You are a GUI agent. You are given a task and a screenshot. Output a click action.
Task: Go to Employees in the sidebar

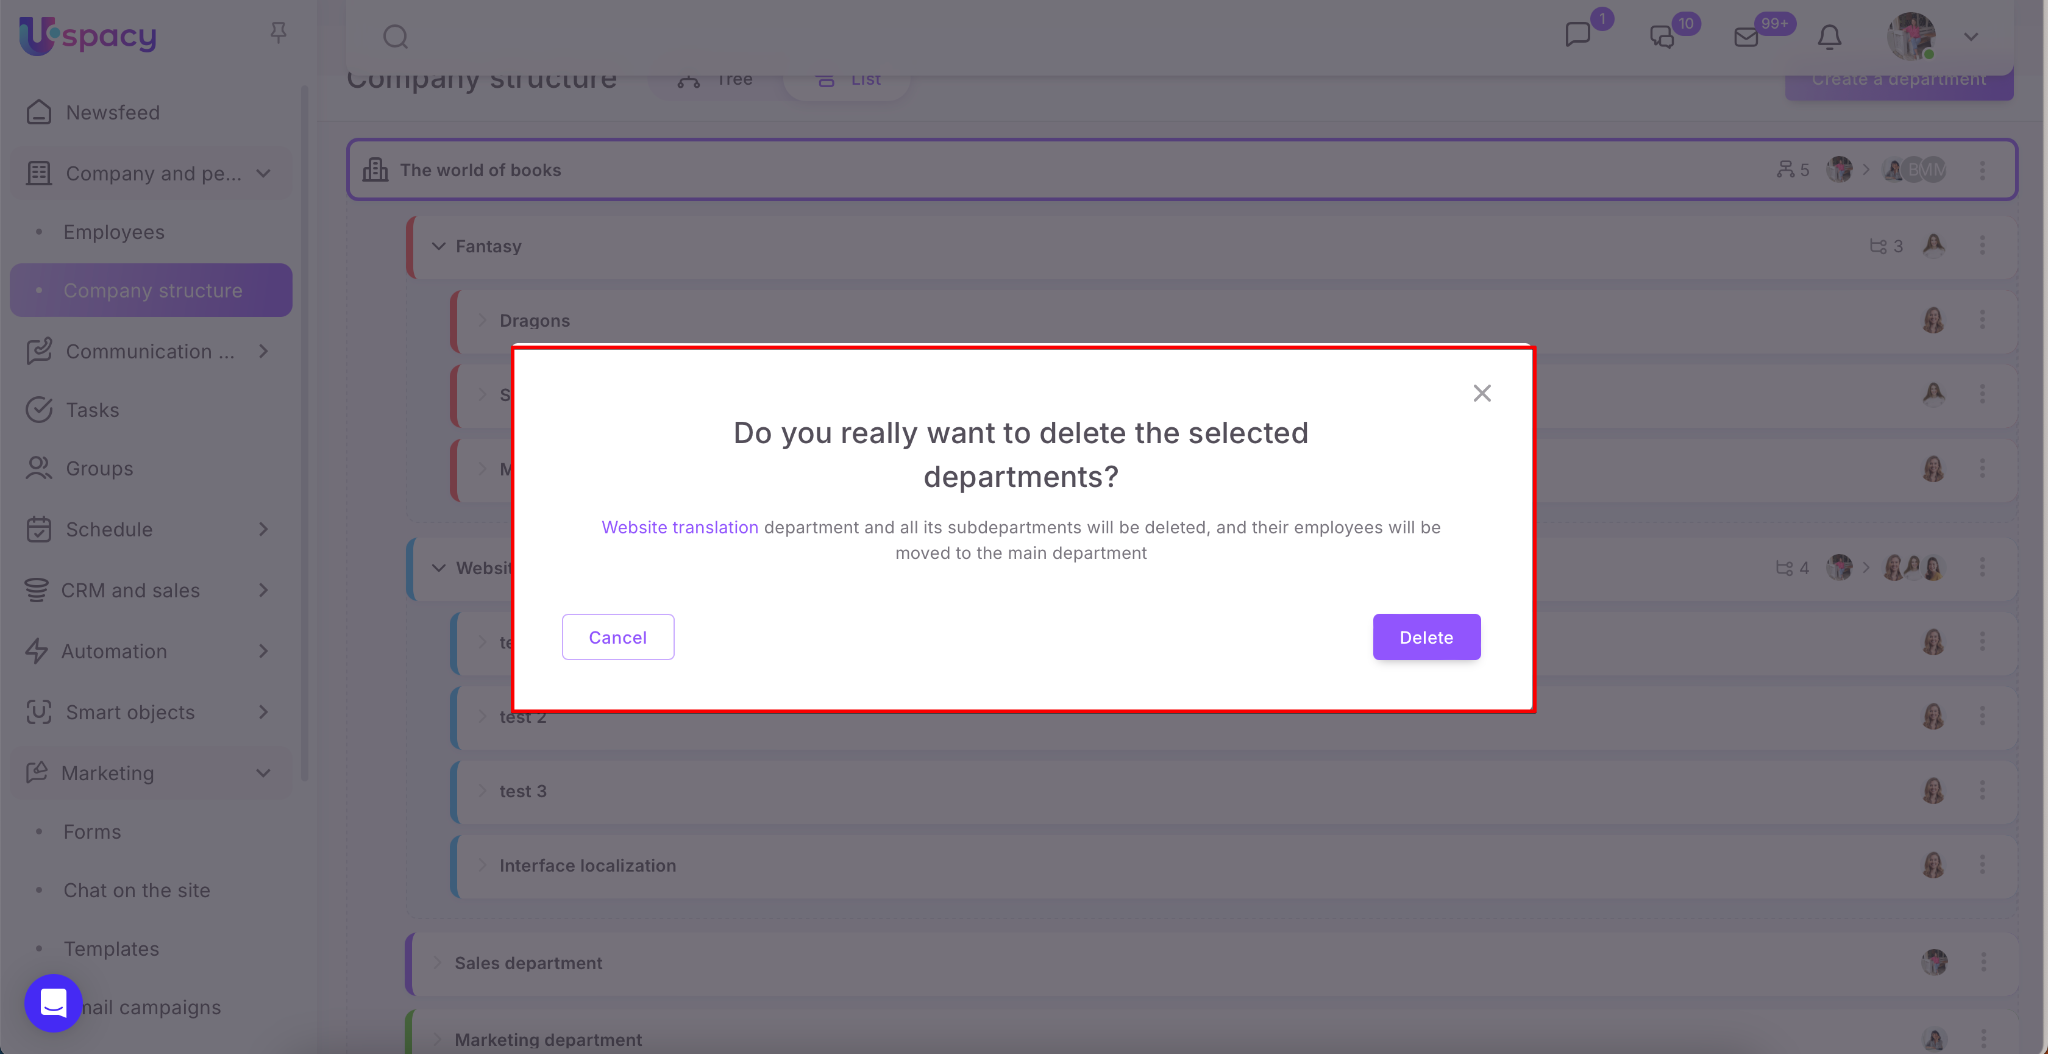pos(114,232)
